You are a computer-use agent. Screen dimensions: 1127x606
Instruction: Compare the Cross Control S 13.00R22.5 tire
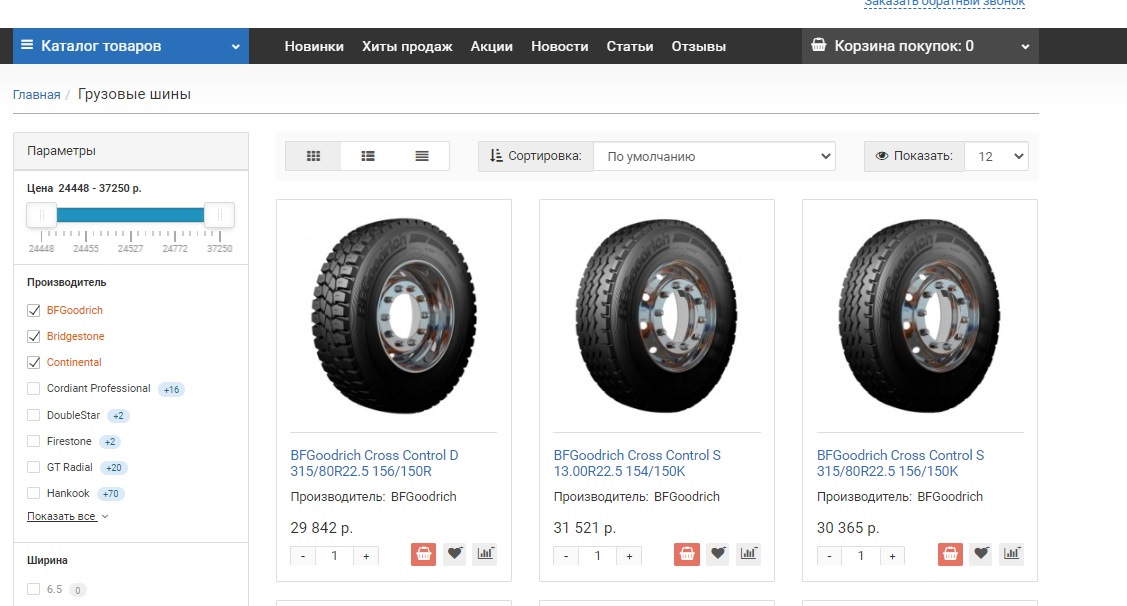748,554
